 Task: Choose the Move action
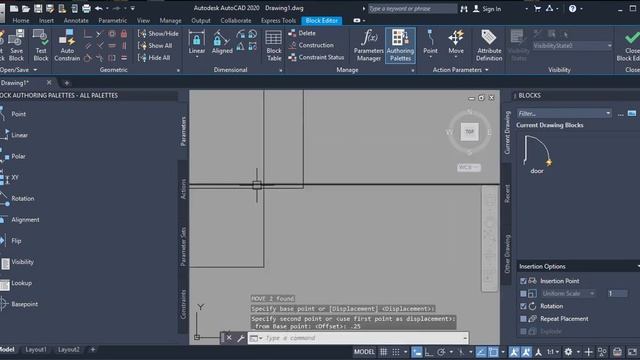coord(456,44)
